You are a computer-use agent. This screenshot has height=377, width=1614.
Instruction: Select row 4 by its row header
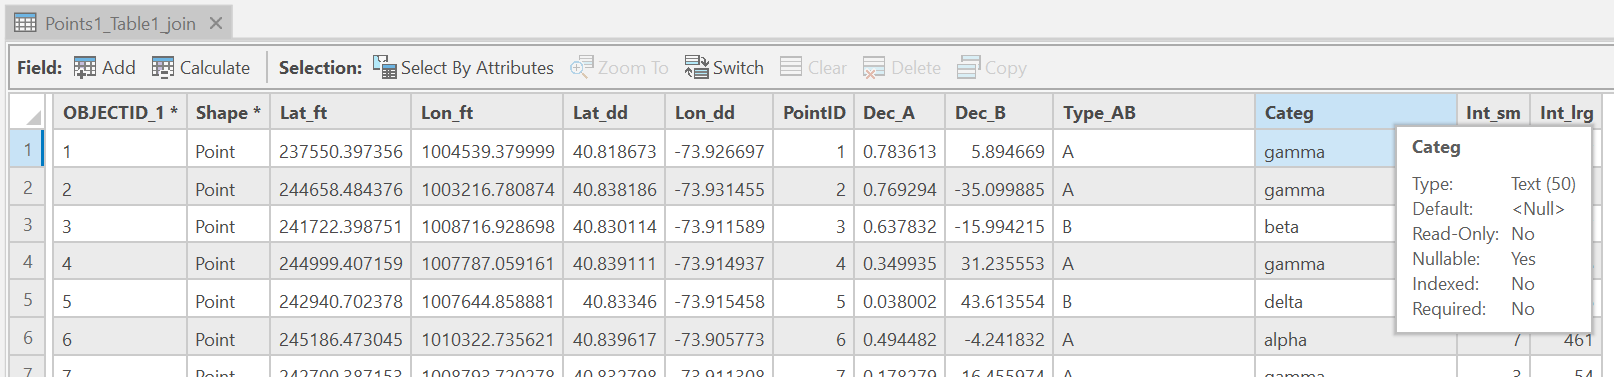coord(28,262)
